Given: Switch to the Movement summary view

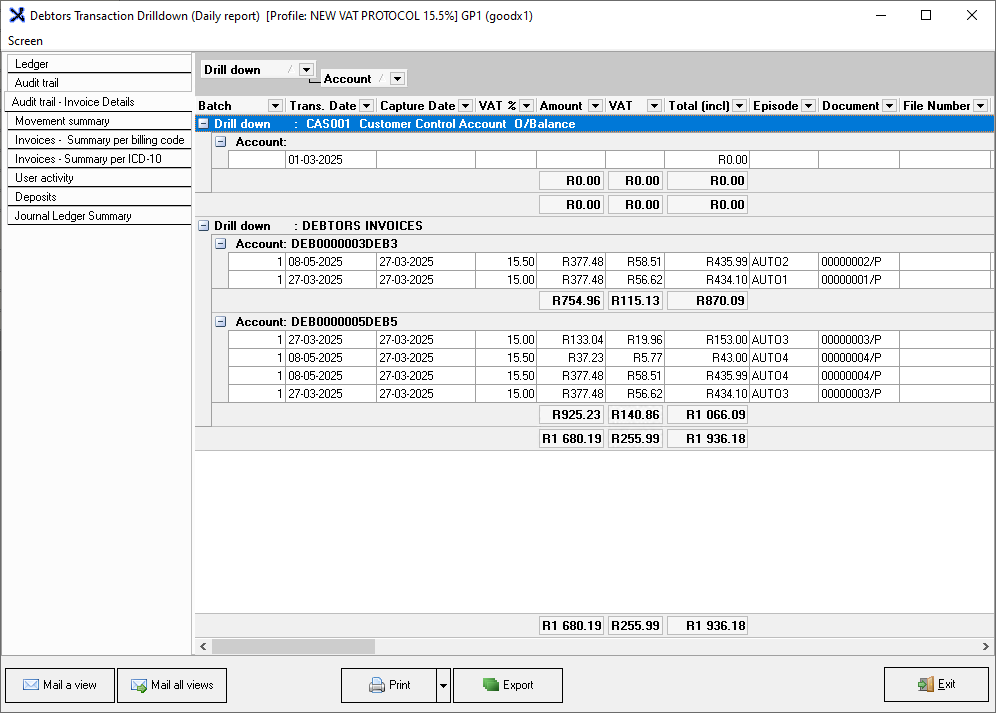Looking at the screenshot, I should [x=62, y=121].
